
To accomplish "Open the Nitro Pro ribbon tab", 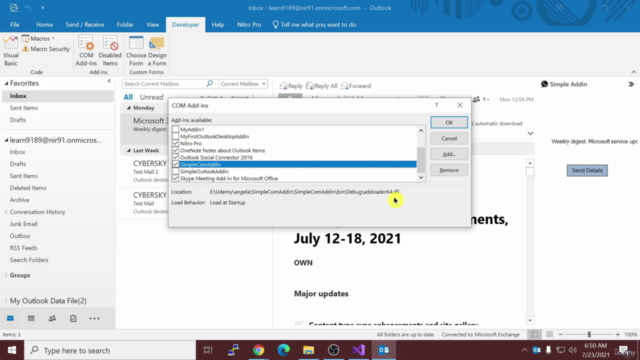I will 249,24.
